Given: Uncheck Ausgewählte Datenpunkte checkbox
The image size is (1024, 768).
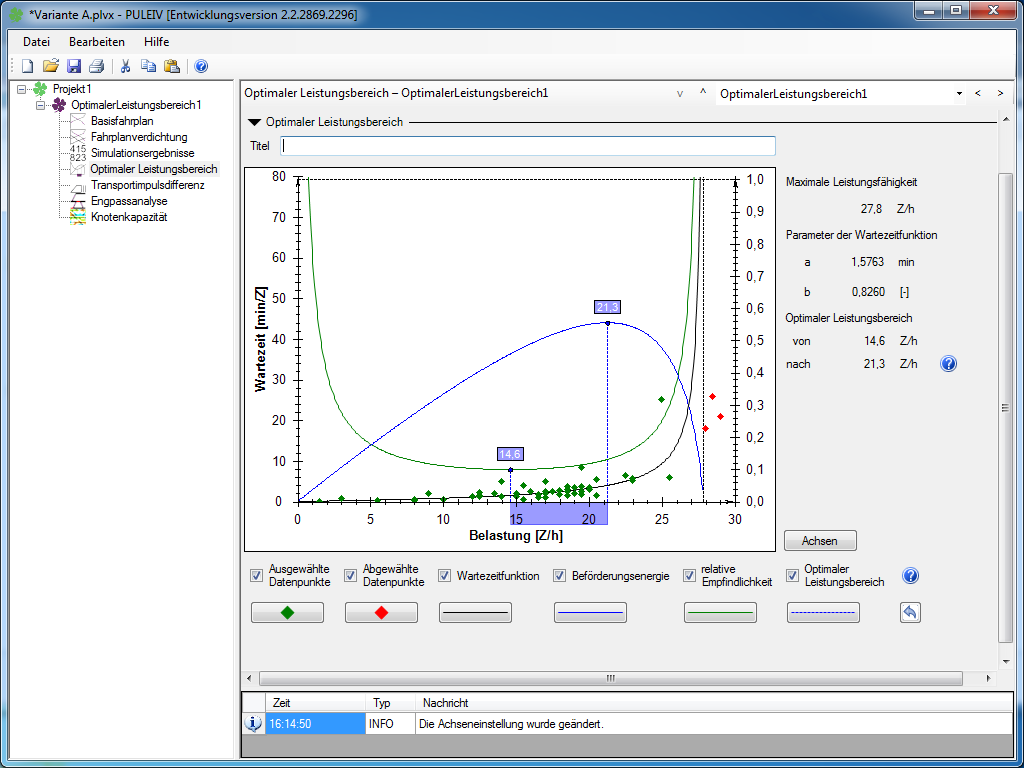Looking at the screenshot, I should click(257, 576).
